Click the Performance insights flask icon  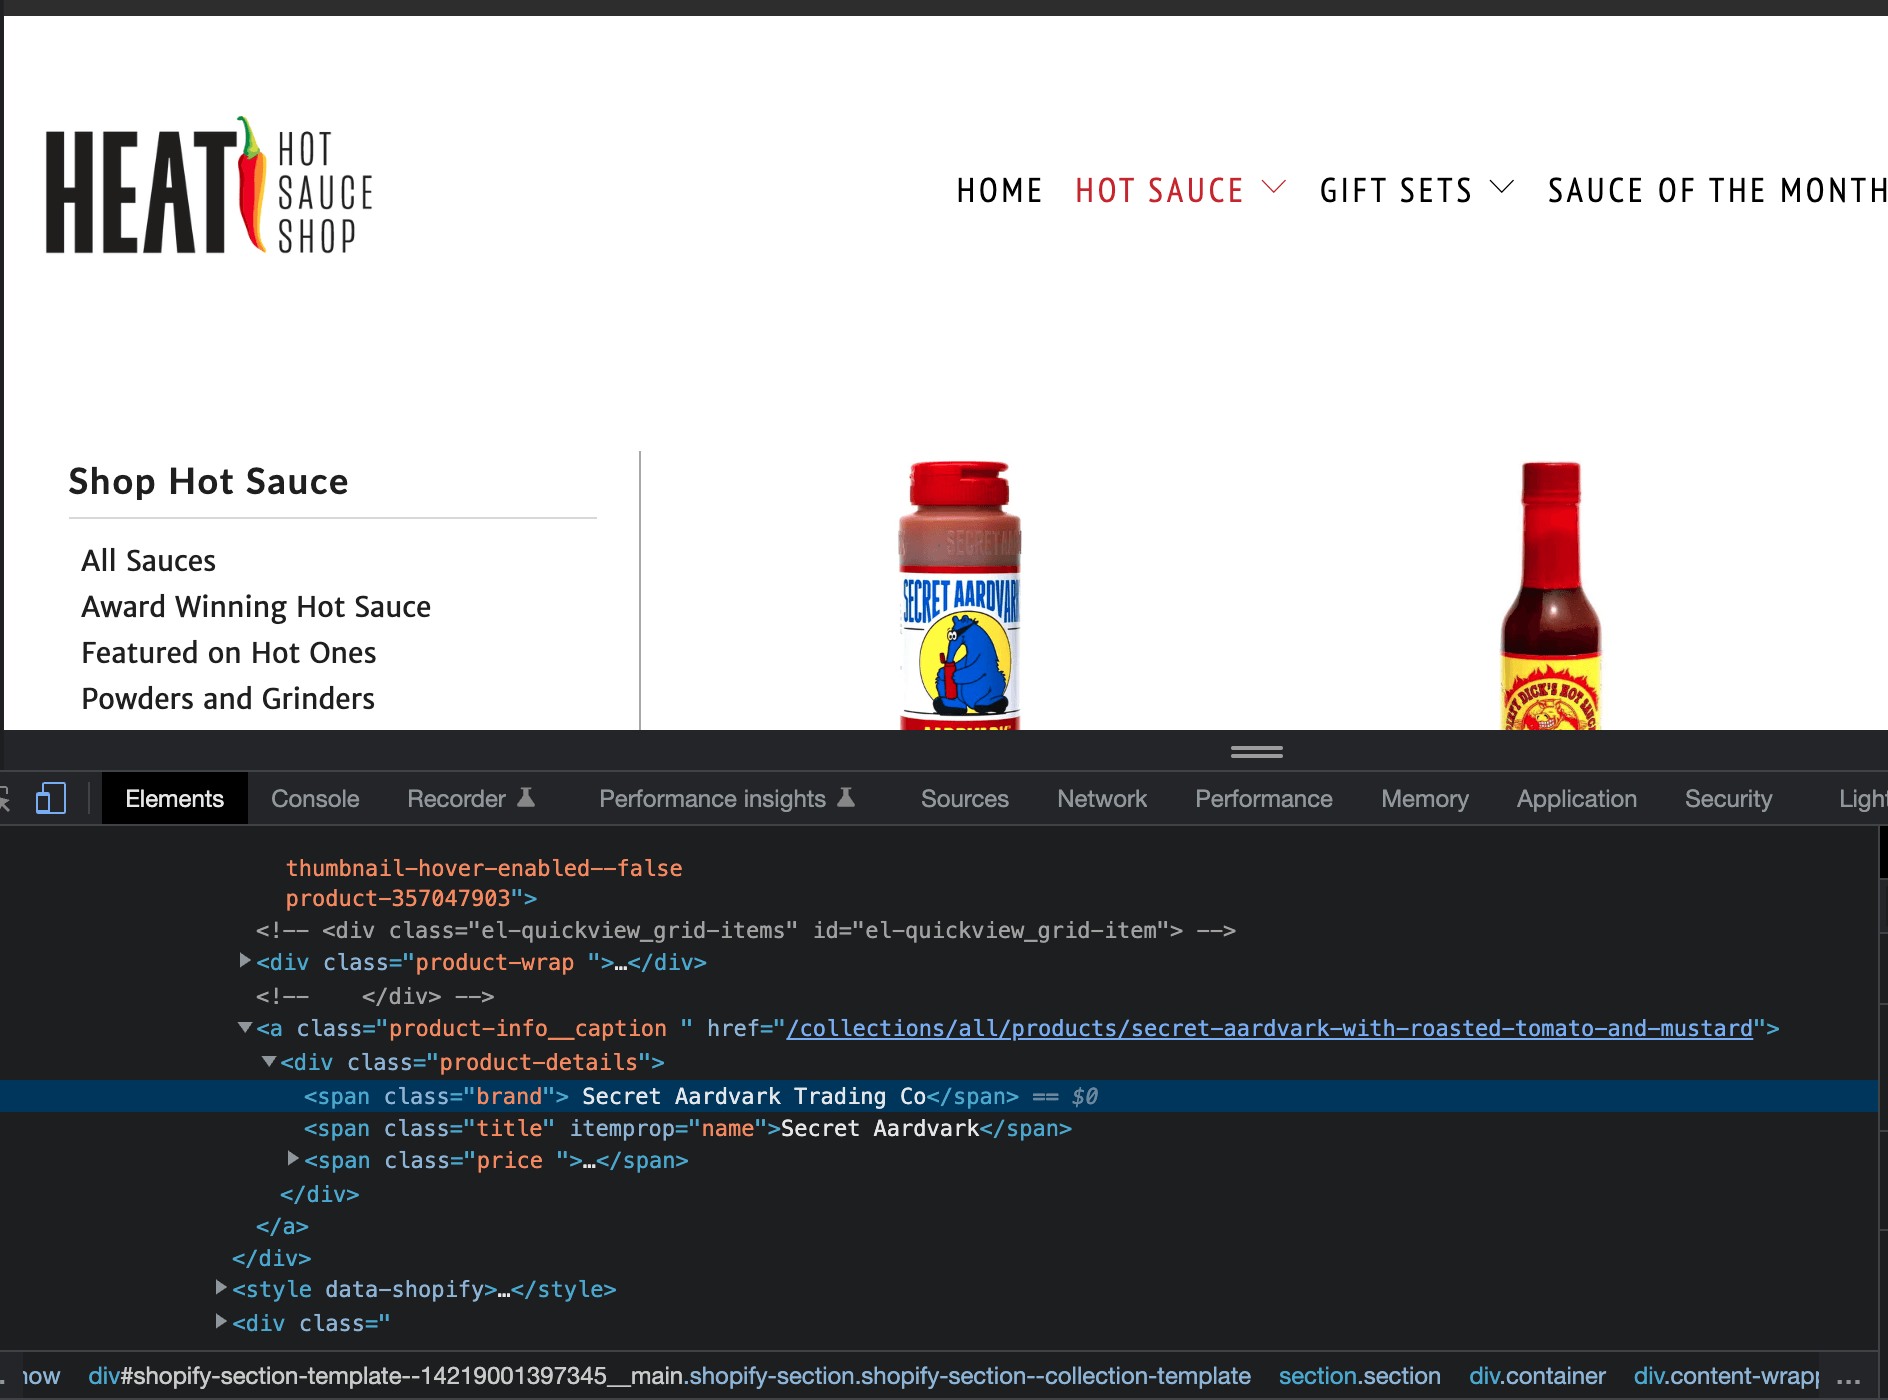tap(846, 797)
